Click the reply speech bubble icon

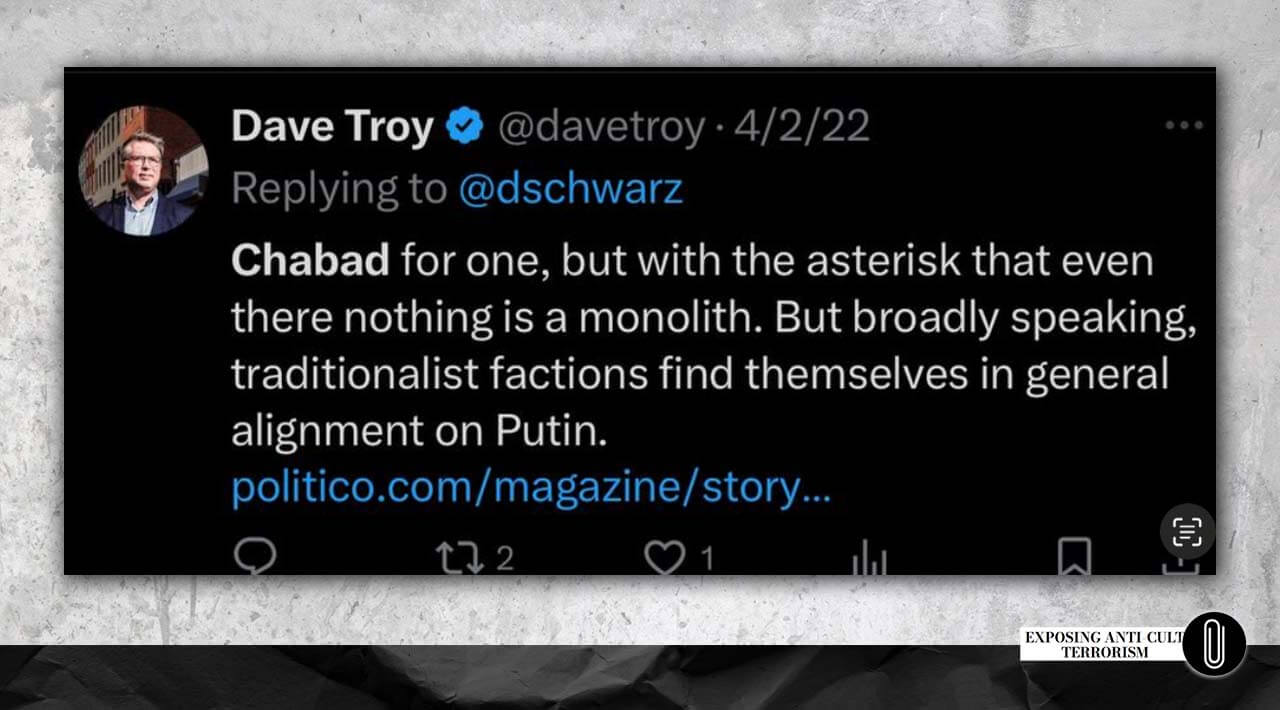(x=254, y=556)
